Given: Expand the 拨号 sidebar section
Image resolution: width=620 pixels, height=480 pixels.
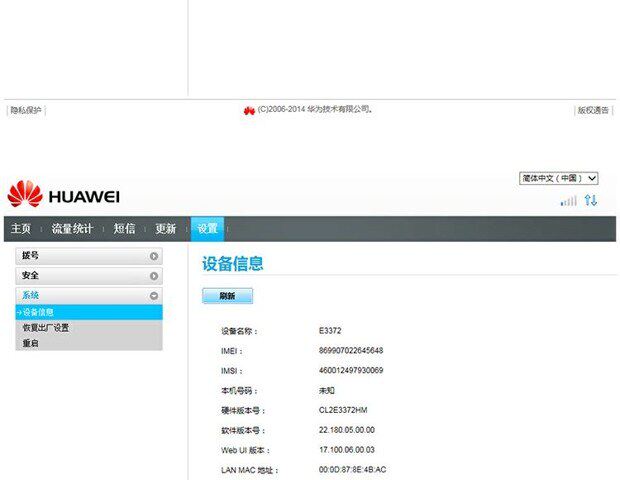Looking at the screenshot, I should click(89, 256).
